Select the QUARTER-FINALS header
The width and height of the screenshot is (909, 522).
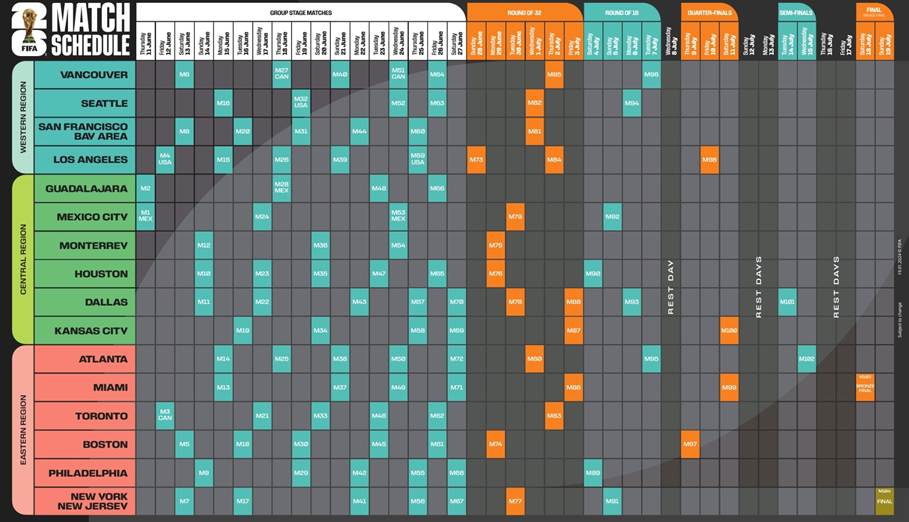point(710,12)
